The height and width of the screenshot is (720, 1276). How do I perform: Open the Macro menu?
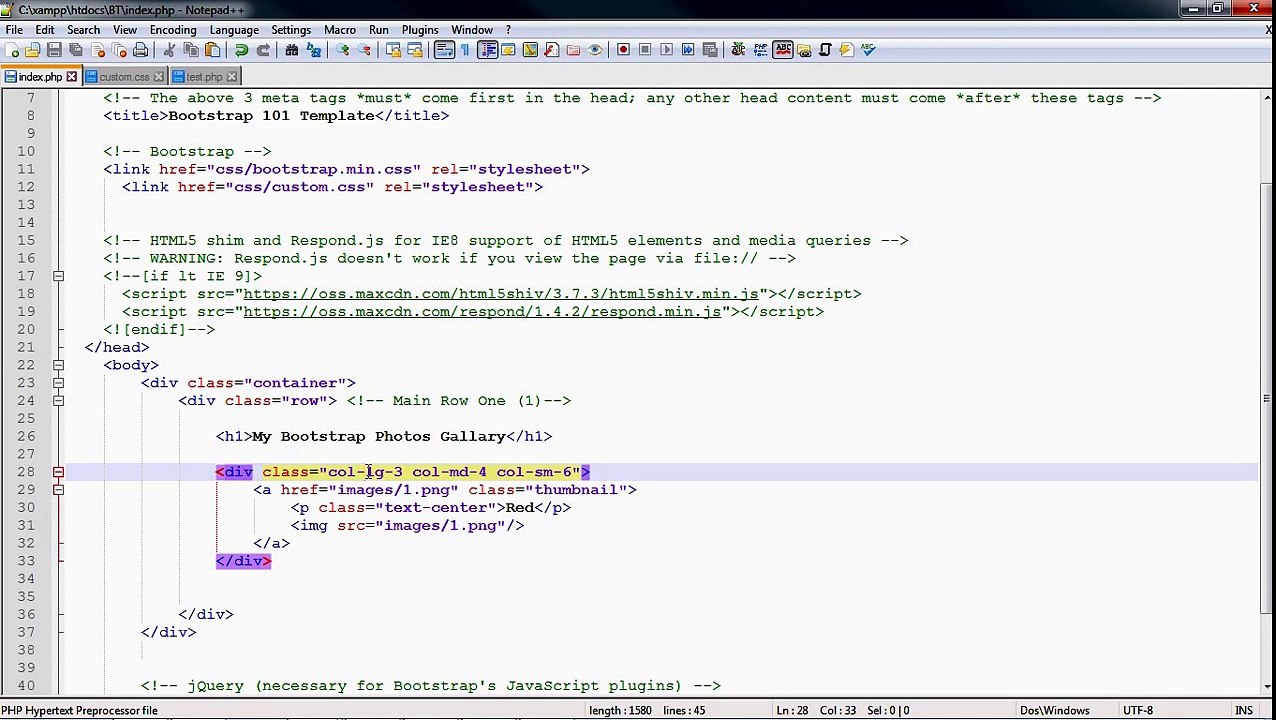[339, 30]
